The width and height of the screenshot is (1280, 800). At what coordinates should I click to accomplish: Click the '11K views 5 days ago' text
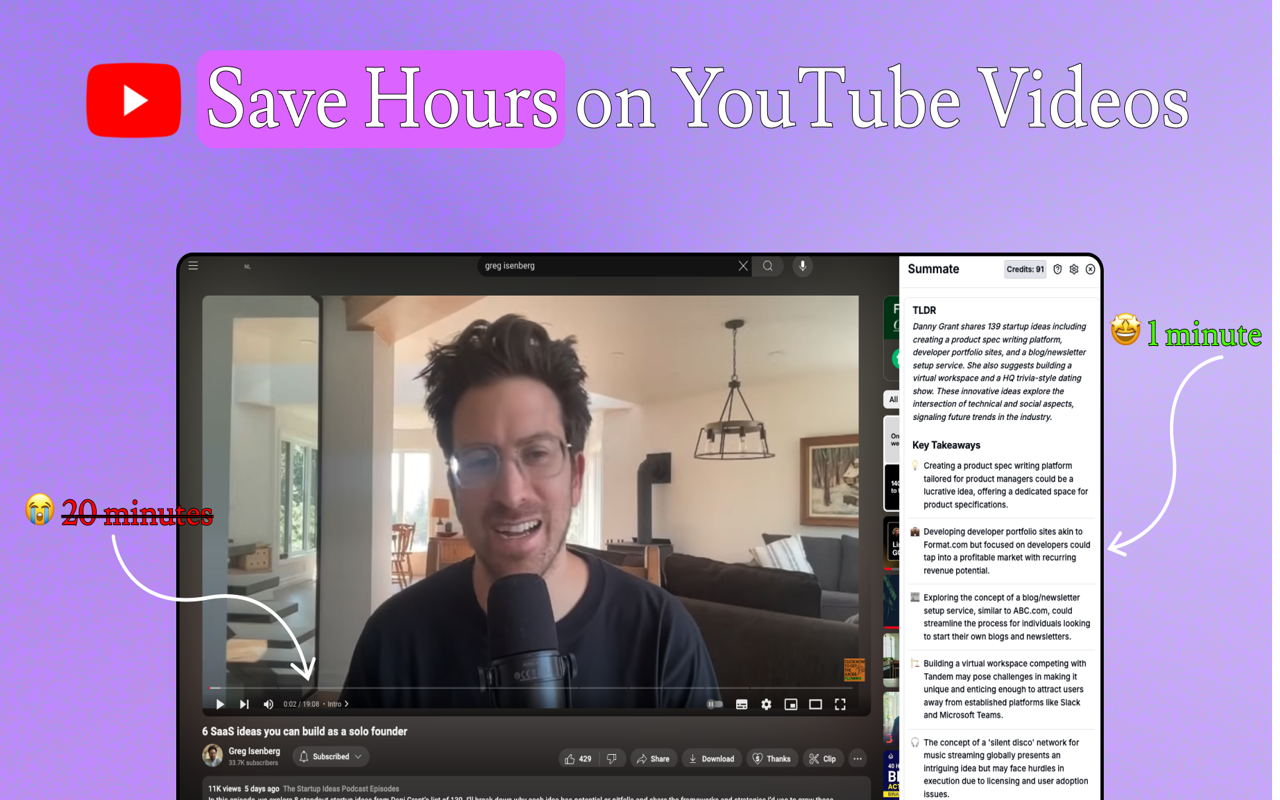(243, 789)
